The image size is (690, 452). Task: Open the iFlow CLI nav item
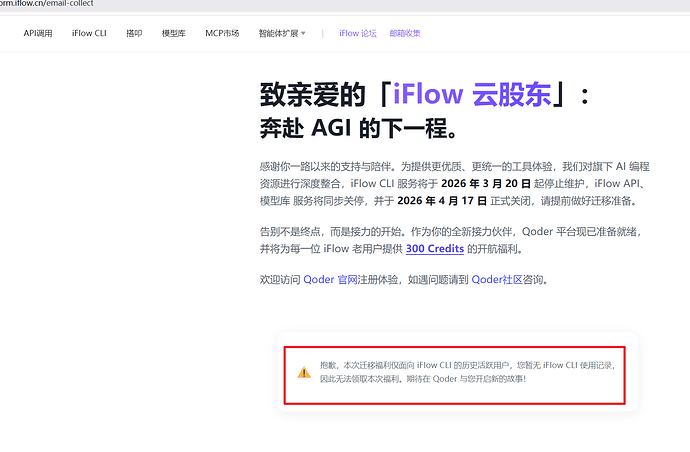coord(89,33)
